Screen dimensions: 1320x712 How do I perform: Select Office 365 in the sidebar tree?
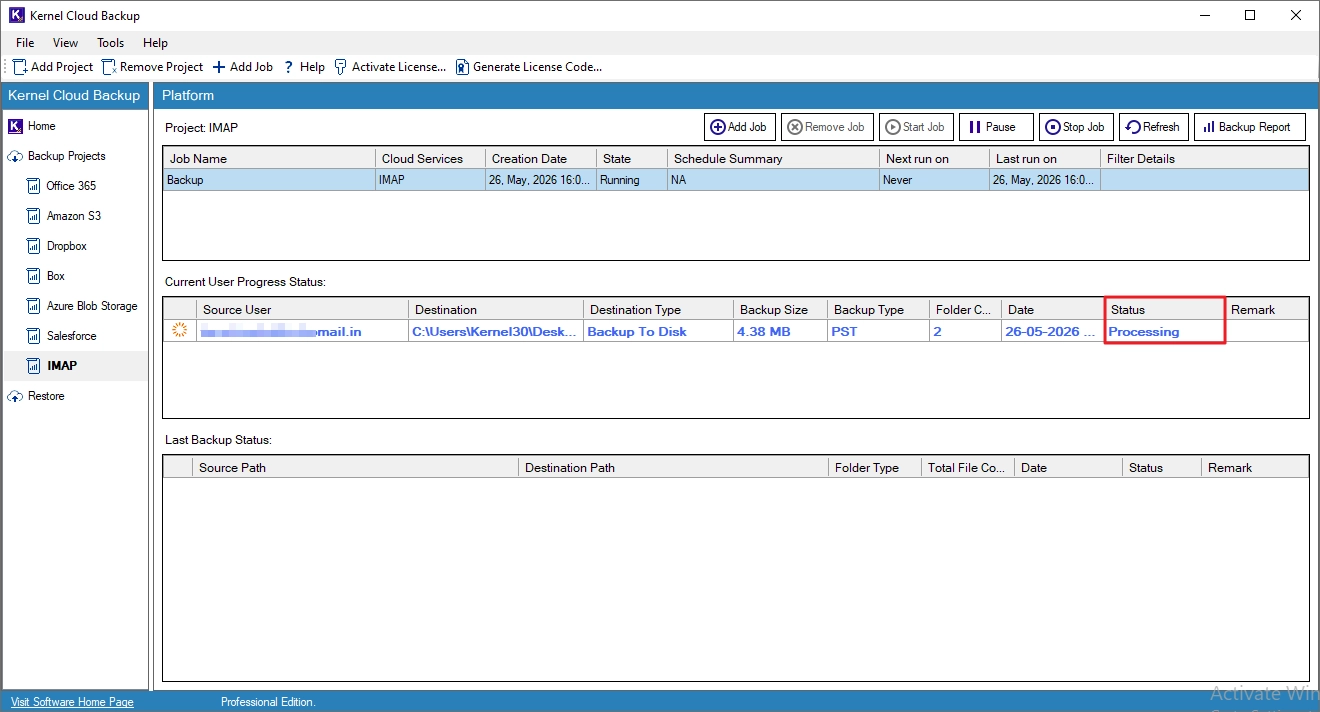(x=71, y=186)
